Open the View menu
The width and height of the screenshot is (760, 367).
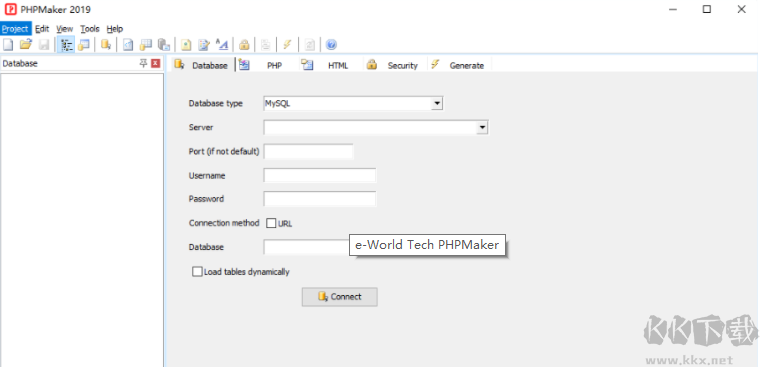64,29
